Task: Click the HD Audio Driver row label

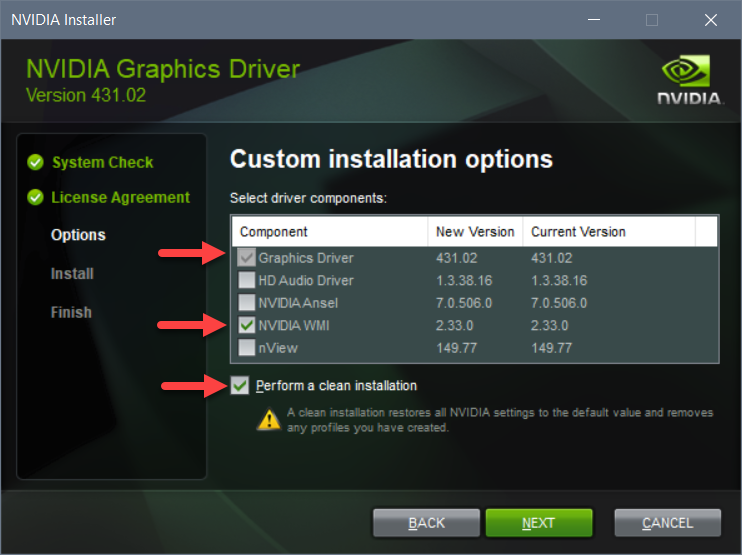Action: click(x=306, y=281)
